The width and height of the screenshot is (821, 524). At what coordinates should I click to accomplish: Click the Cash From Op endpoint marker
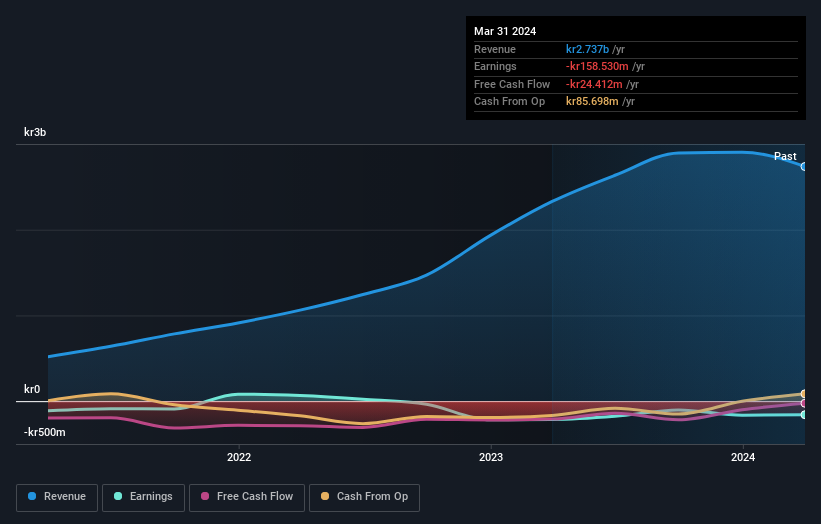(x=804, y=394)
